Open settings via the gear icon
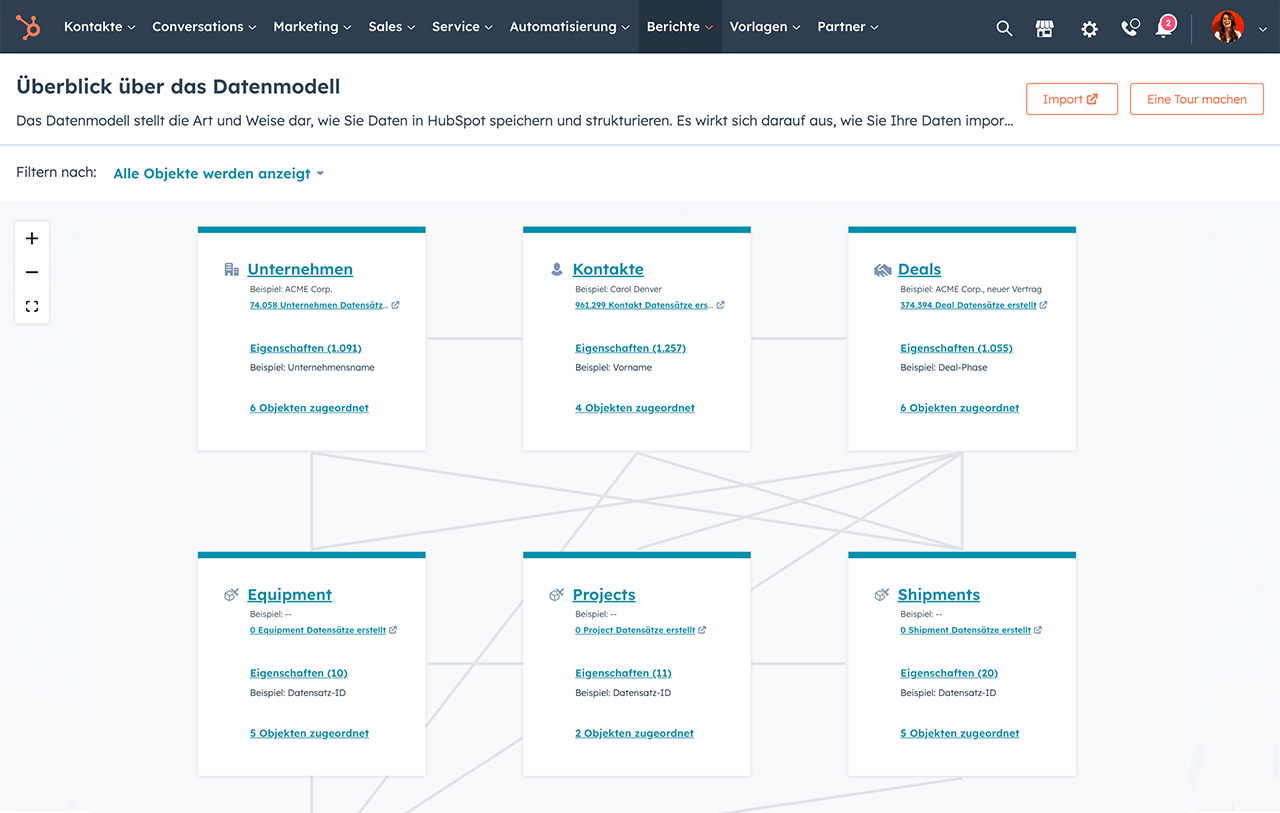Screen dimensions: 1280x813 point(1089,28)
